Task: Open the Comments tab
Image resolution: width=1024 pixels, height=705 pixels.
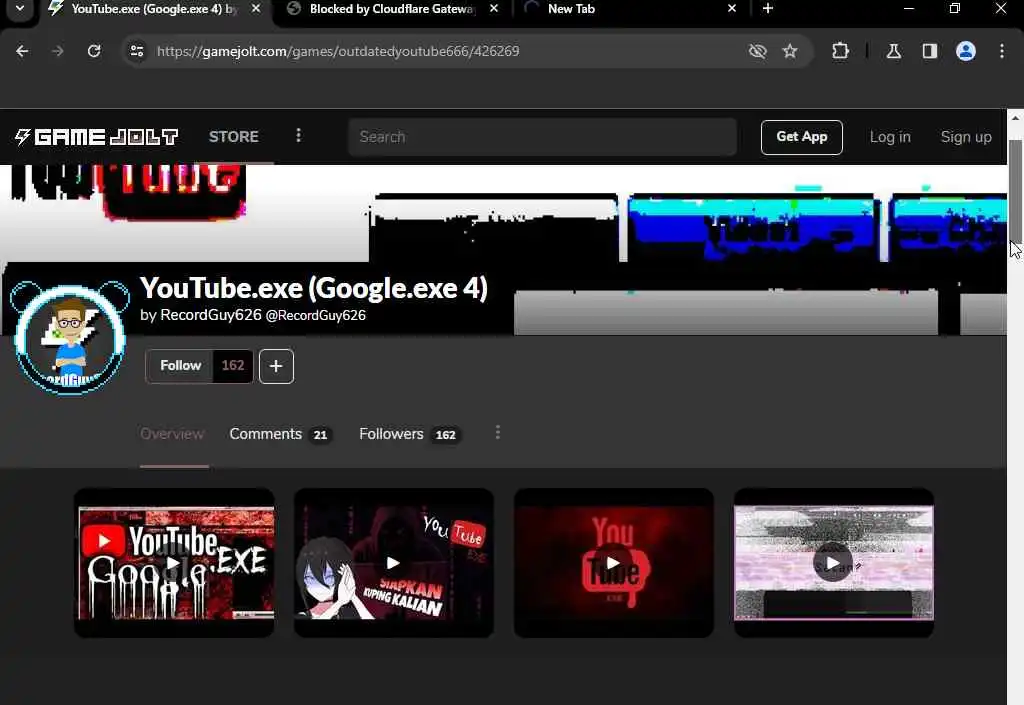Action: 281,434
